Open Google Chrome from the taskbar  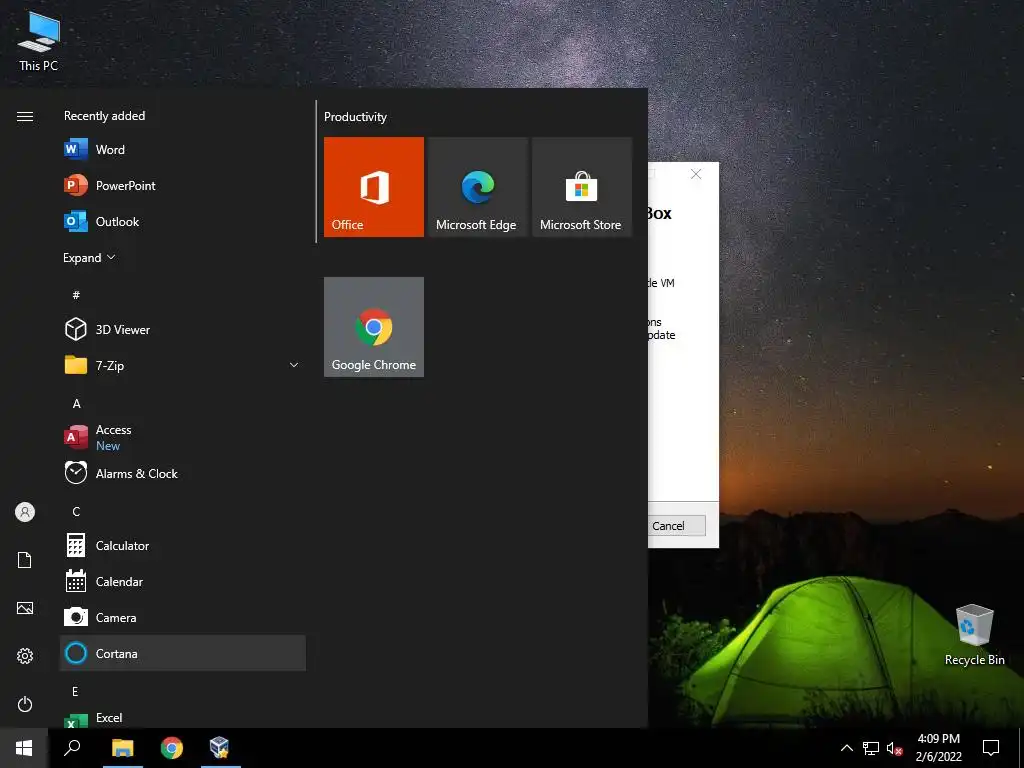(x=172, y=748)
